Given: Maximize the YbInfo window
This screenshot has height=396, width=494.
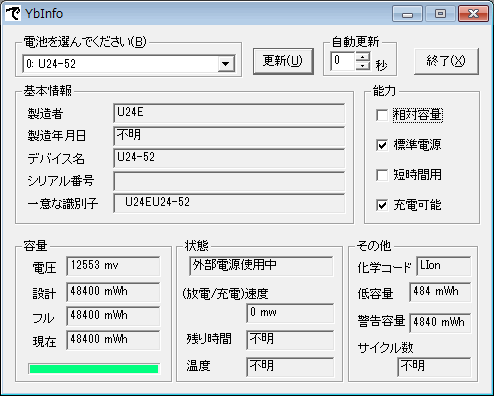Looking at the screenshot, I should click(x=440, y=14).
